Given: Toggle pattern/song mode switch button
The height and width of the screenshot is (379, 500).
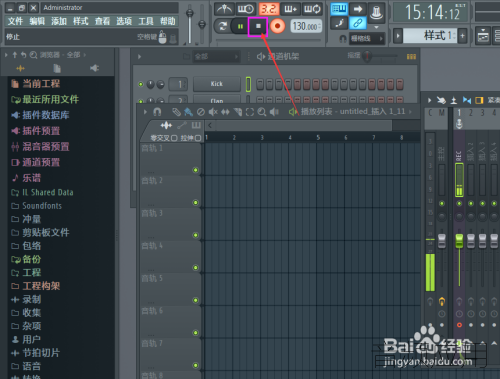Looking at the screenshot, I should (222, 26).
